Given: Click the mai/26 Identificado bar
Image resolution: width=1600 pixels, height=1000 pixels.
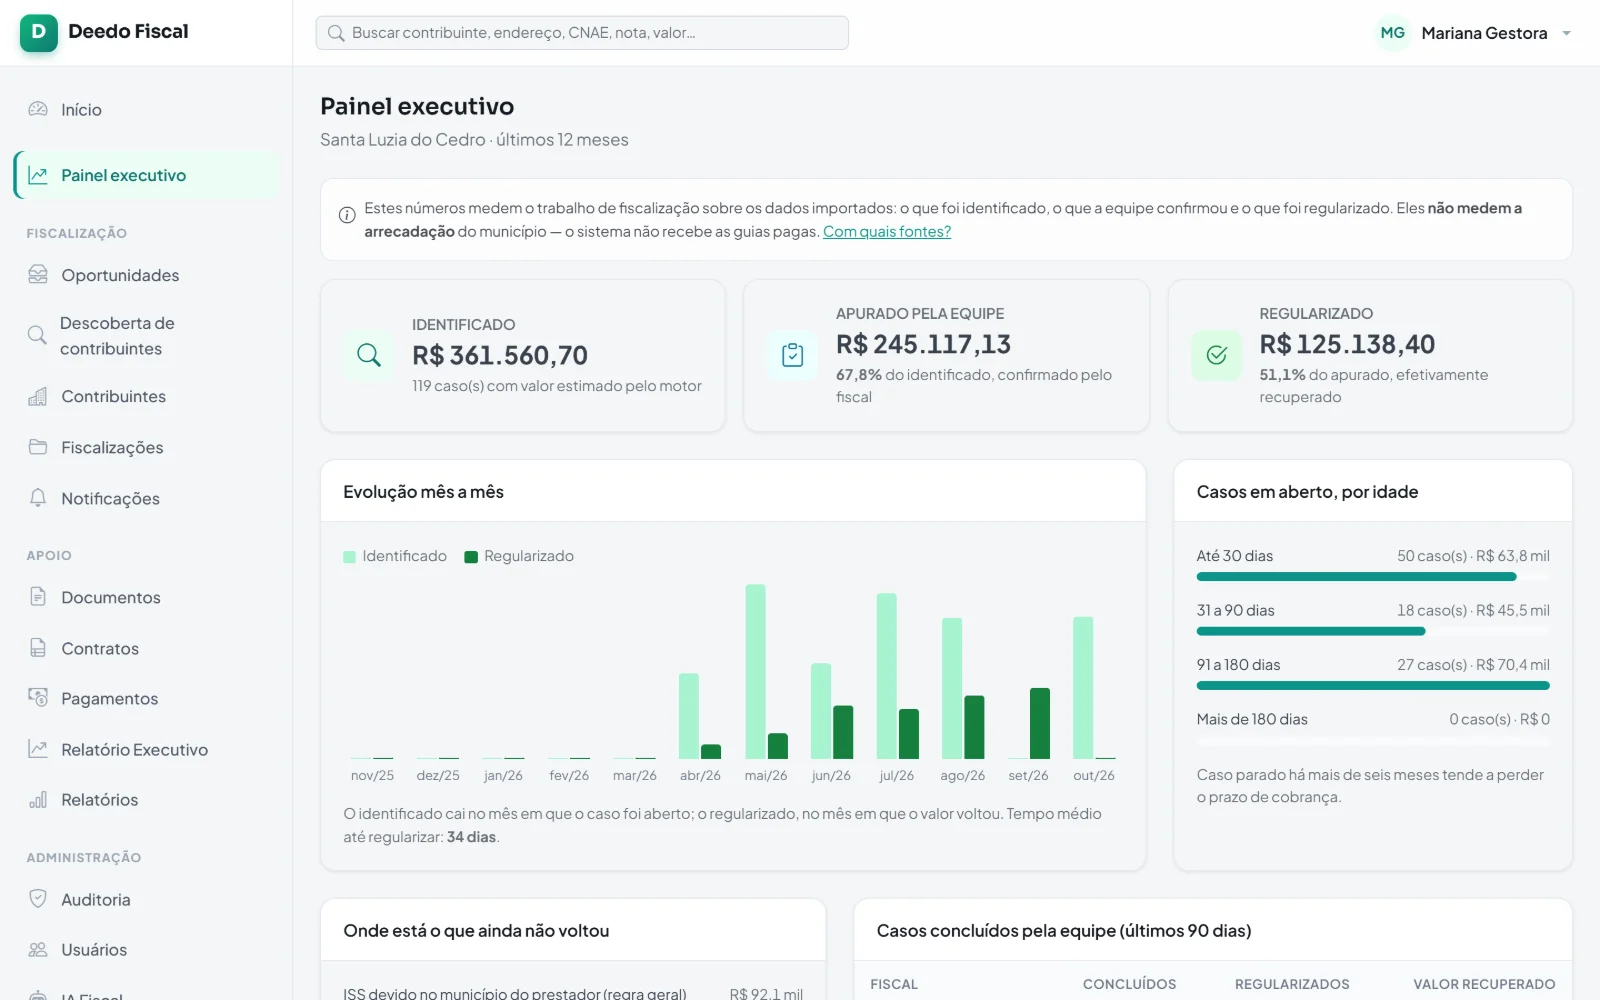Looking at the screenshot, I should pos(756,672).
